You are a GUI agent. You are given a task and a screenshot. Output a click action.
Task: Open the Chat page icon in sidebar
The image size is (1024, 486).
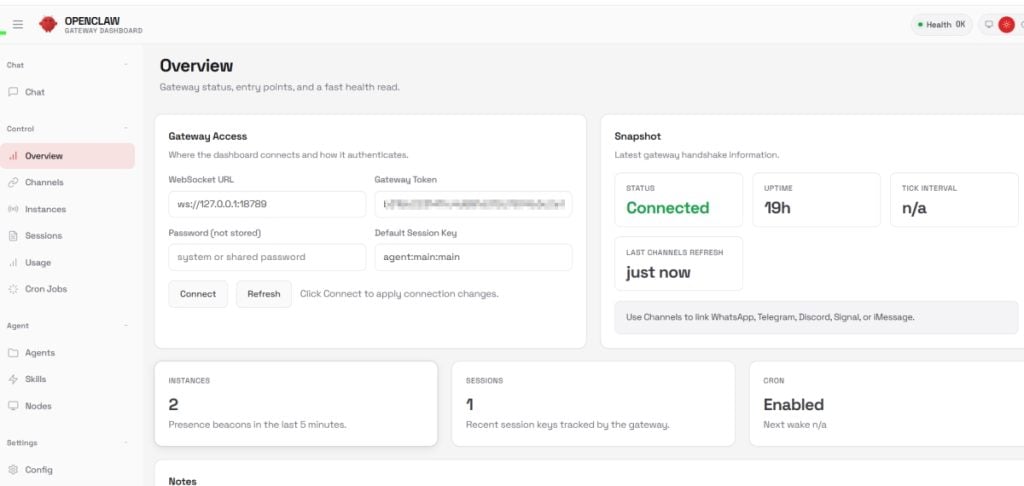(x=13, y=92)
